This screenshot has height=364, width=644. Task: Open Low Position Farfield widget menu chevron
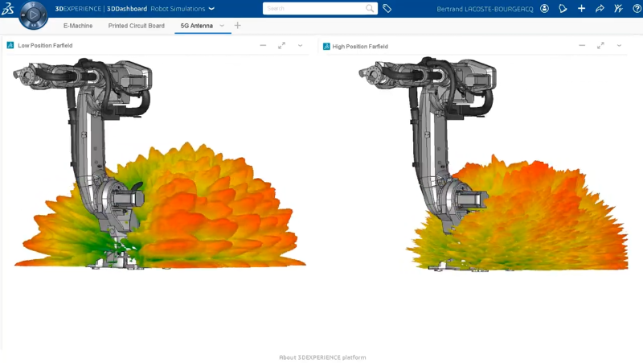coord(300,46)
